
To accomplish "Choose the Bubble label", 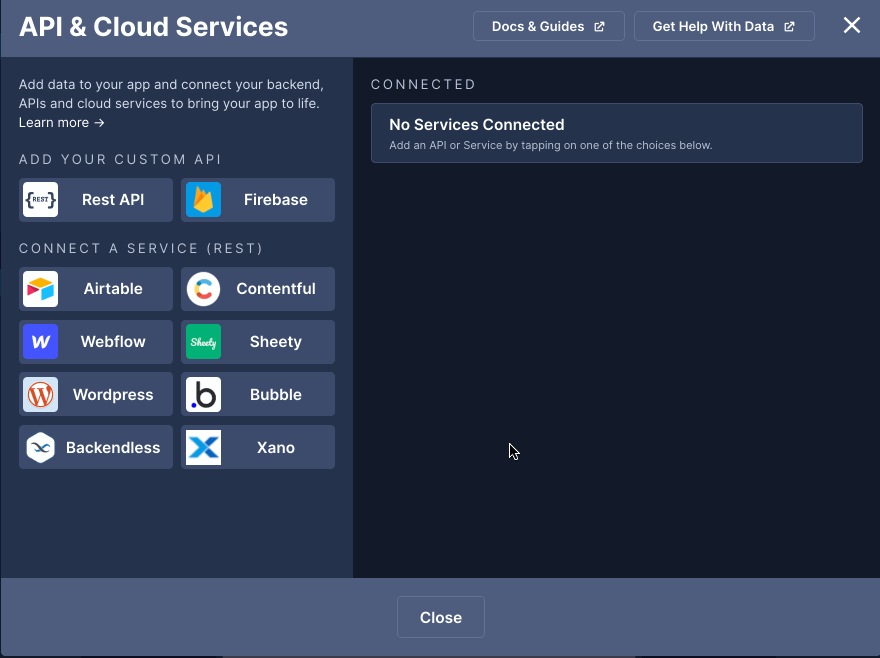I will 276,395.
